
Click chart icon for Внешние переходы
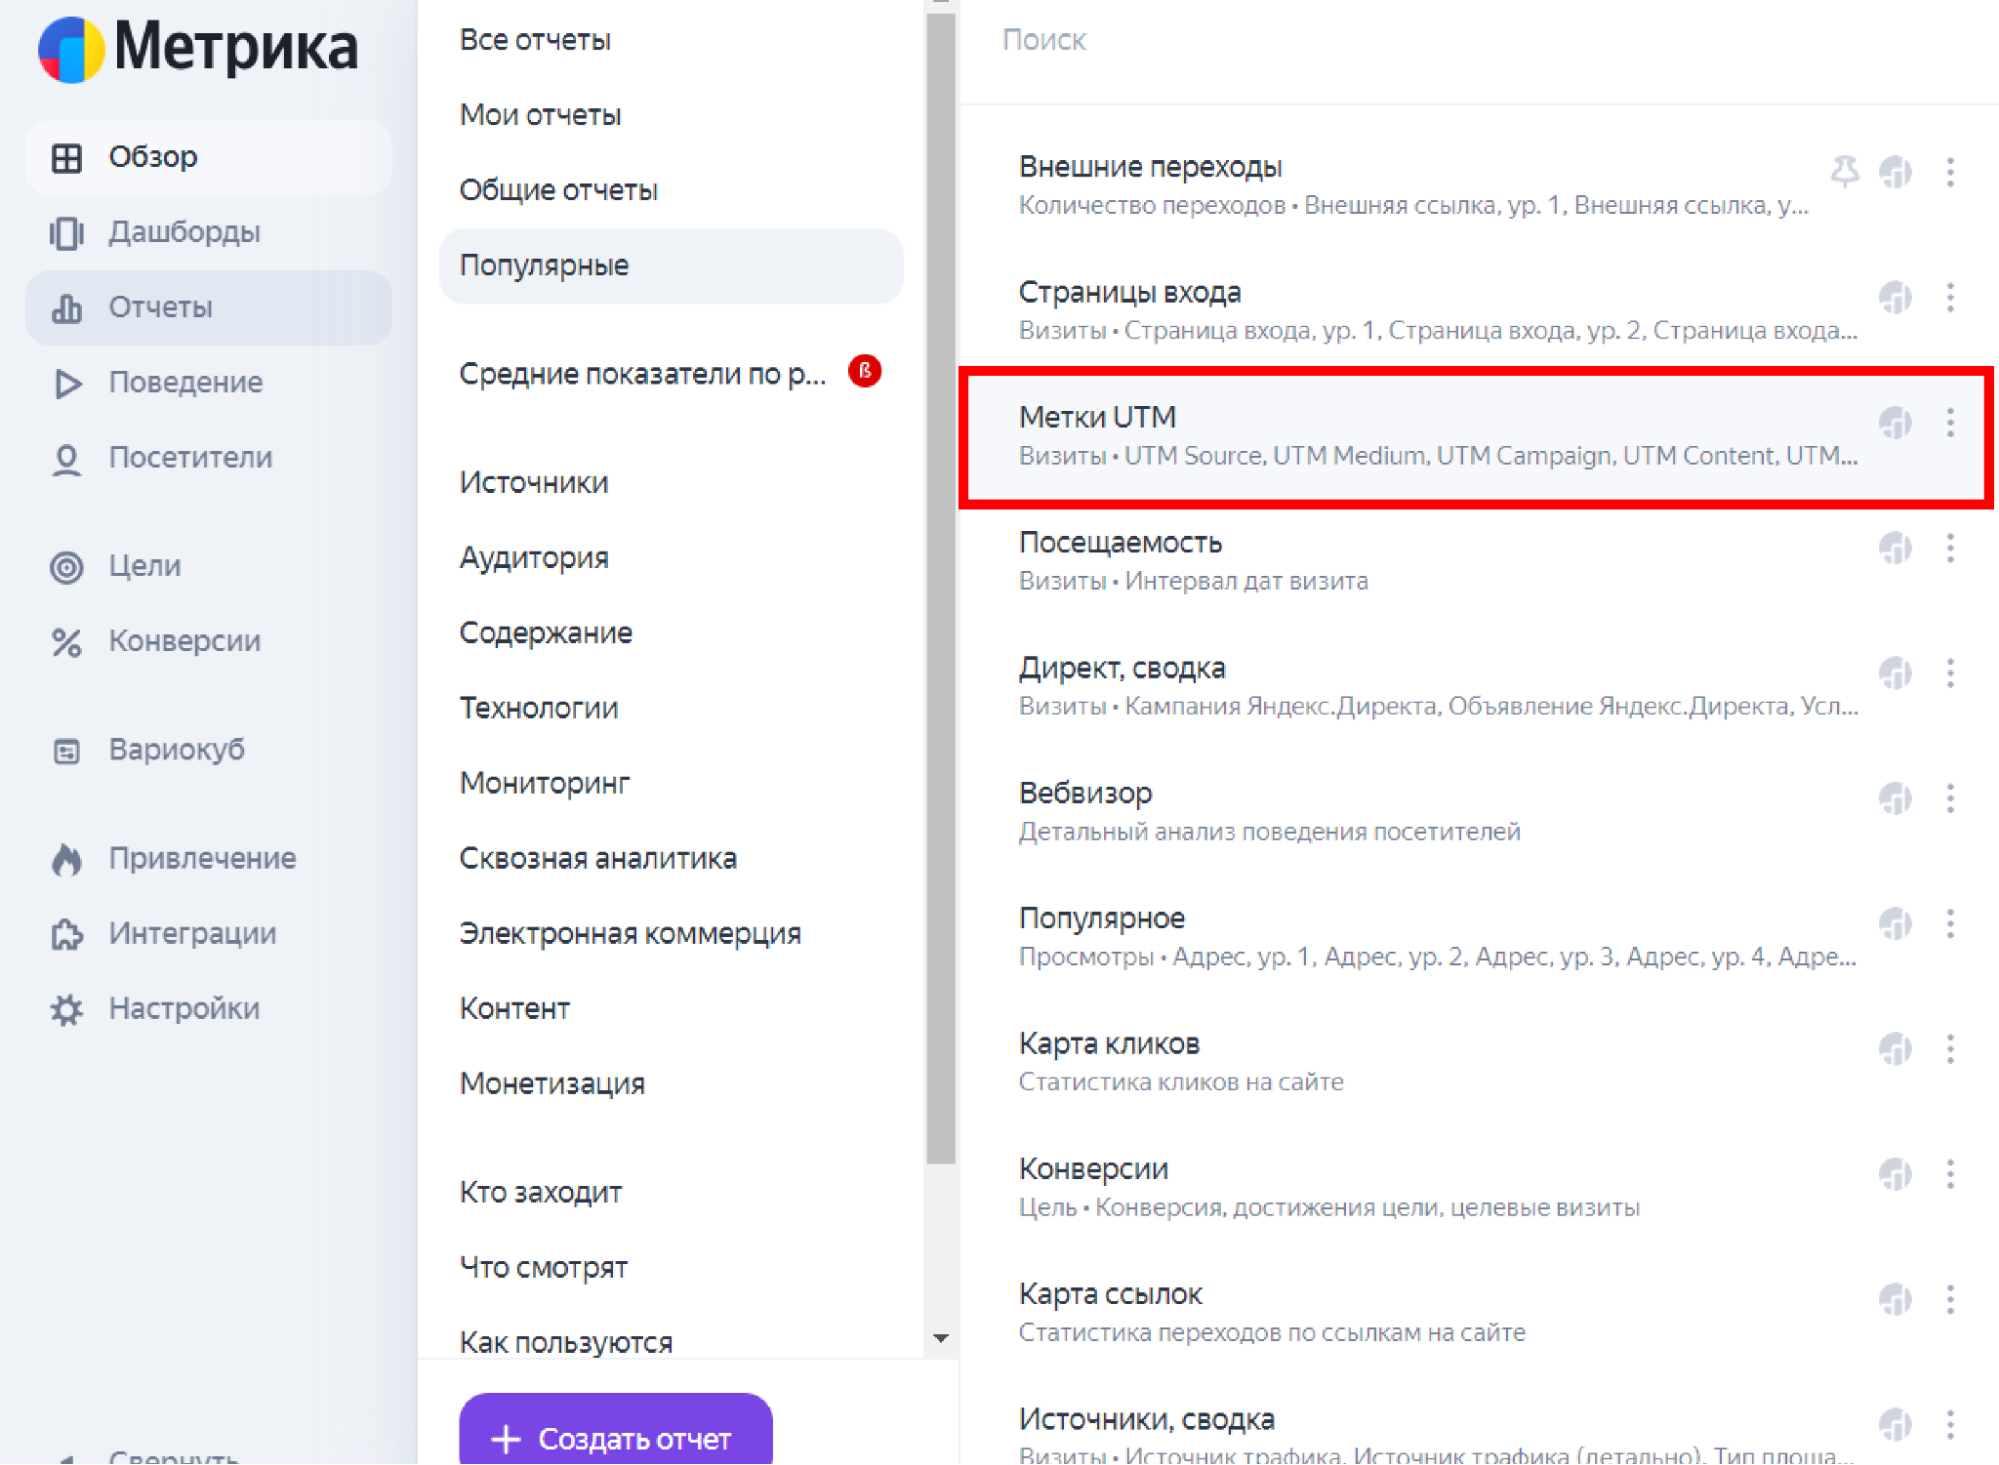tap(1895, 172)
